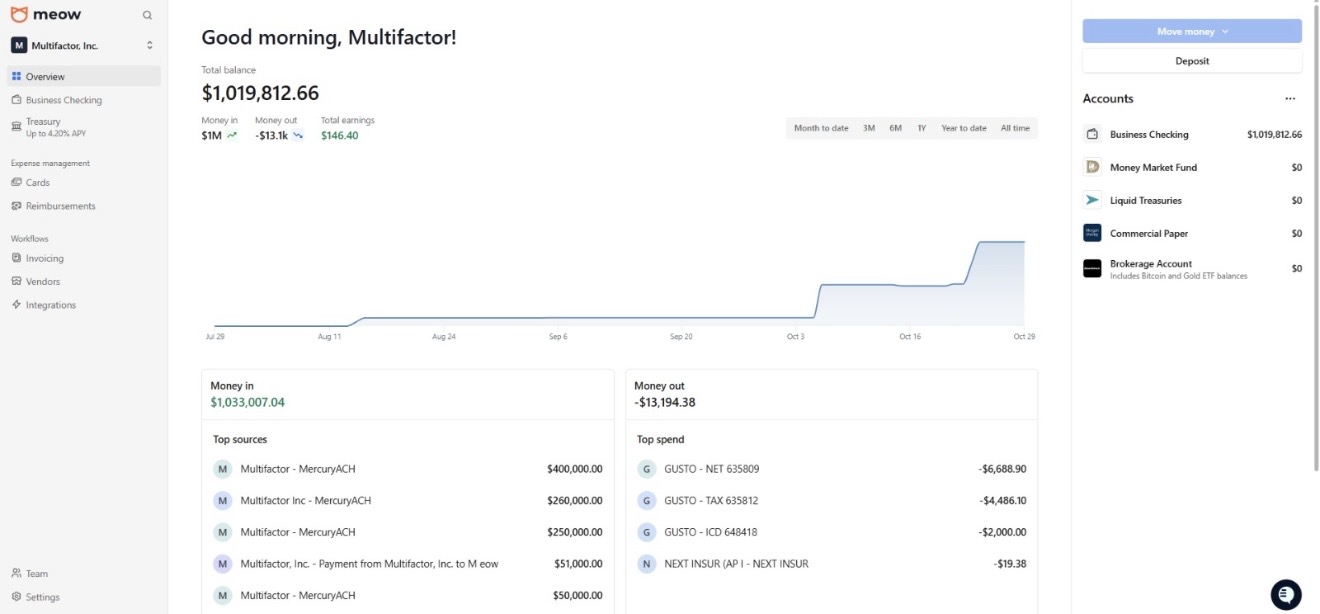This screenshot has width=1320, height=614.
Task: Click the Multifactor M avatar badge
Action: point(19,45)
